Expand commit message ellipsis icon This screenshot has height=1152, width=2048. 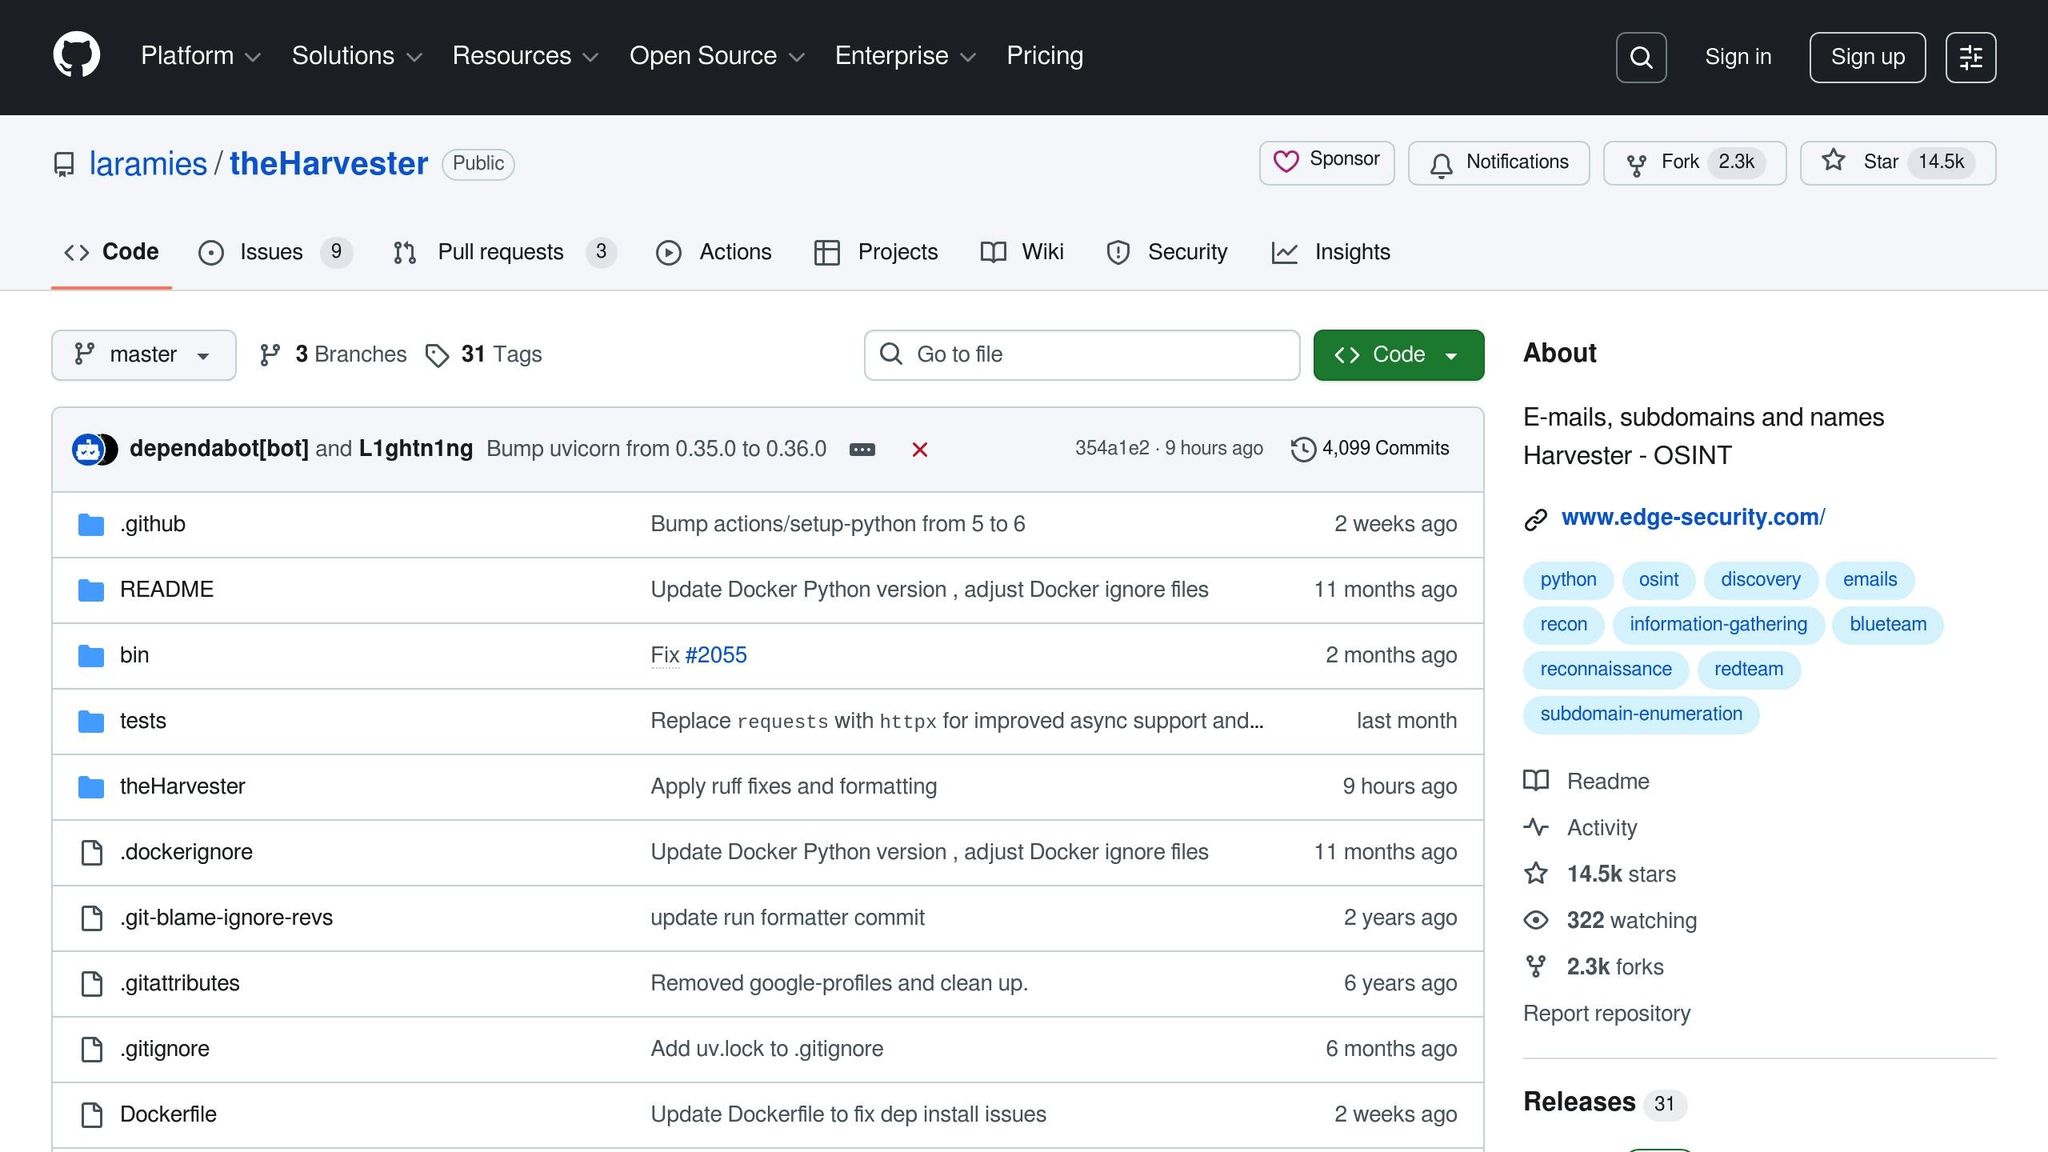[x=862, y=450]
